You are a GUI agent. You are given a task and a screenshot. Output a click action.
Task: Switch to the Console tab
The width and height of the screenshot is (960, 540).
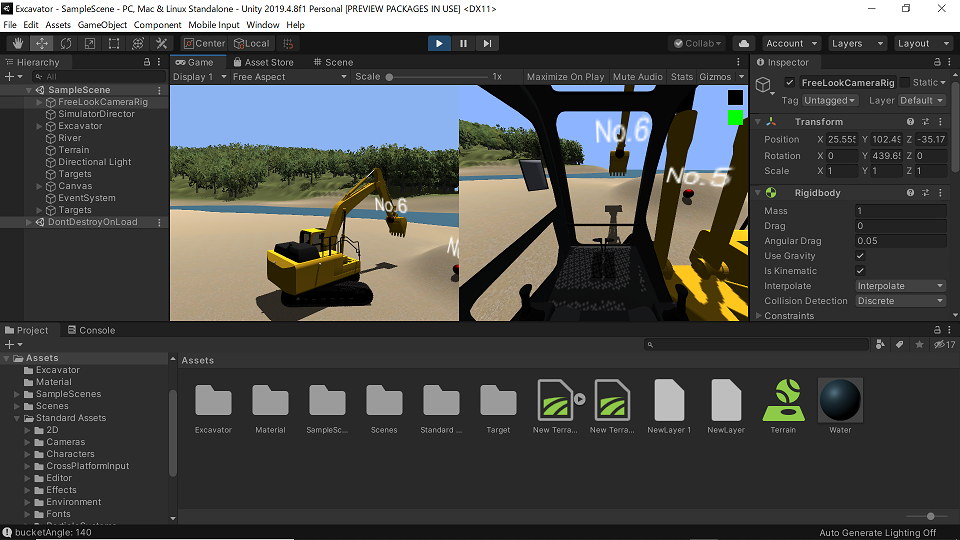click(x=91, y=330)
